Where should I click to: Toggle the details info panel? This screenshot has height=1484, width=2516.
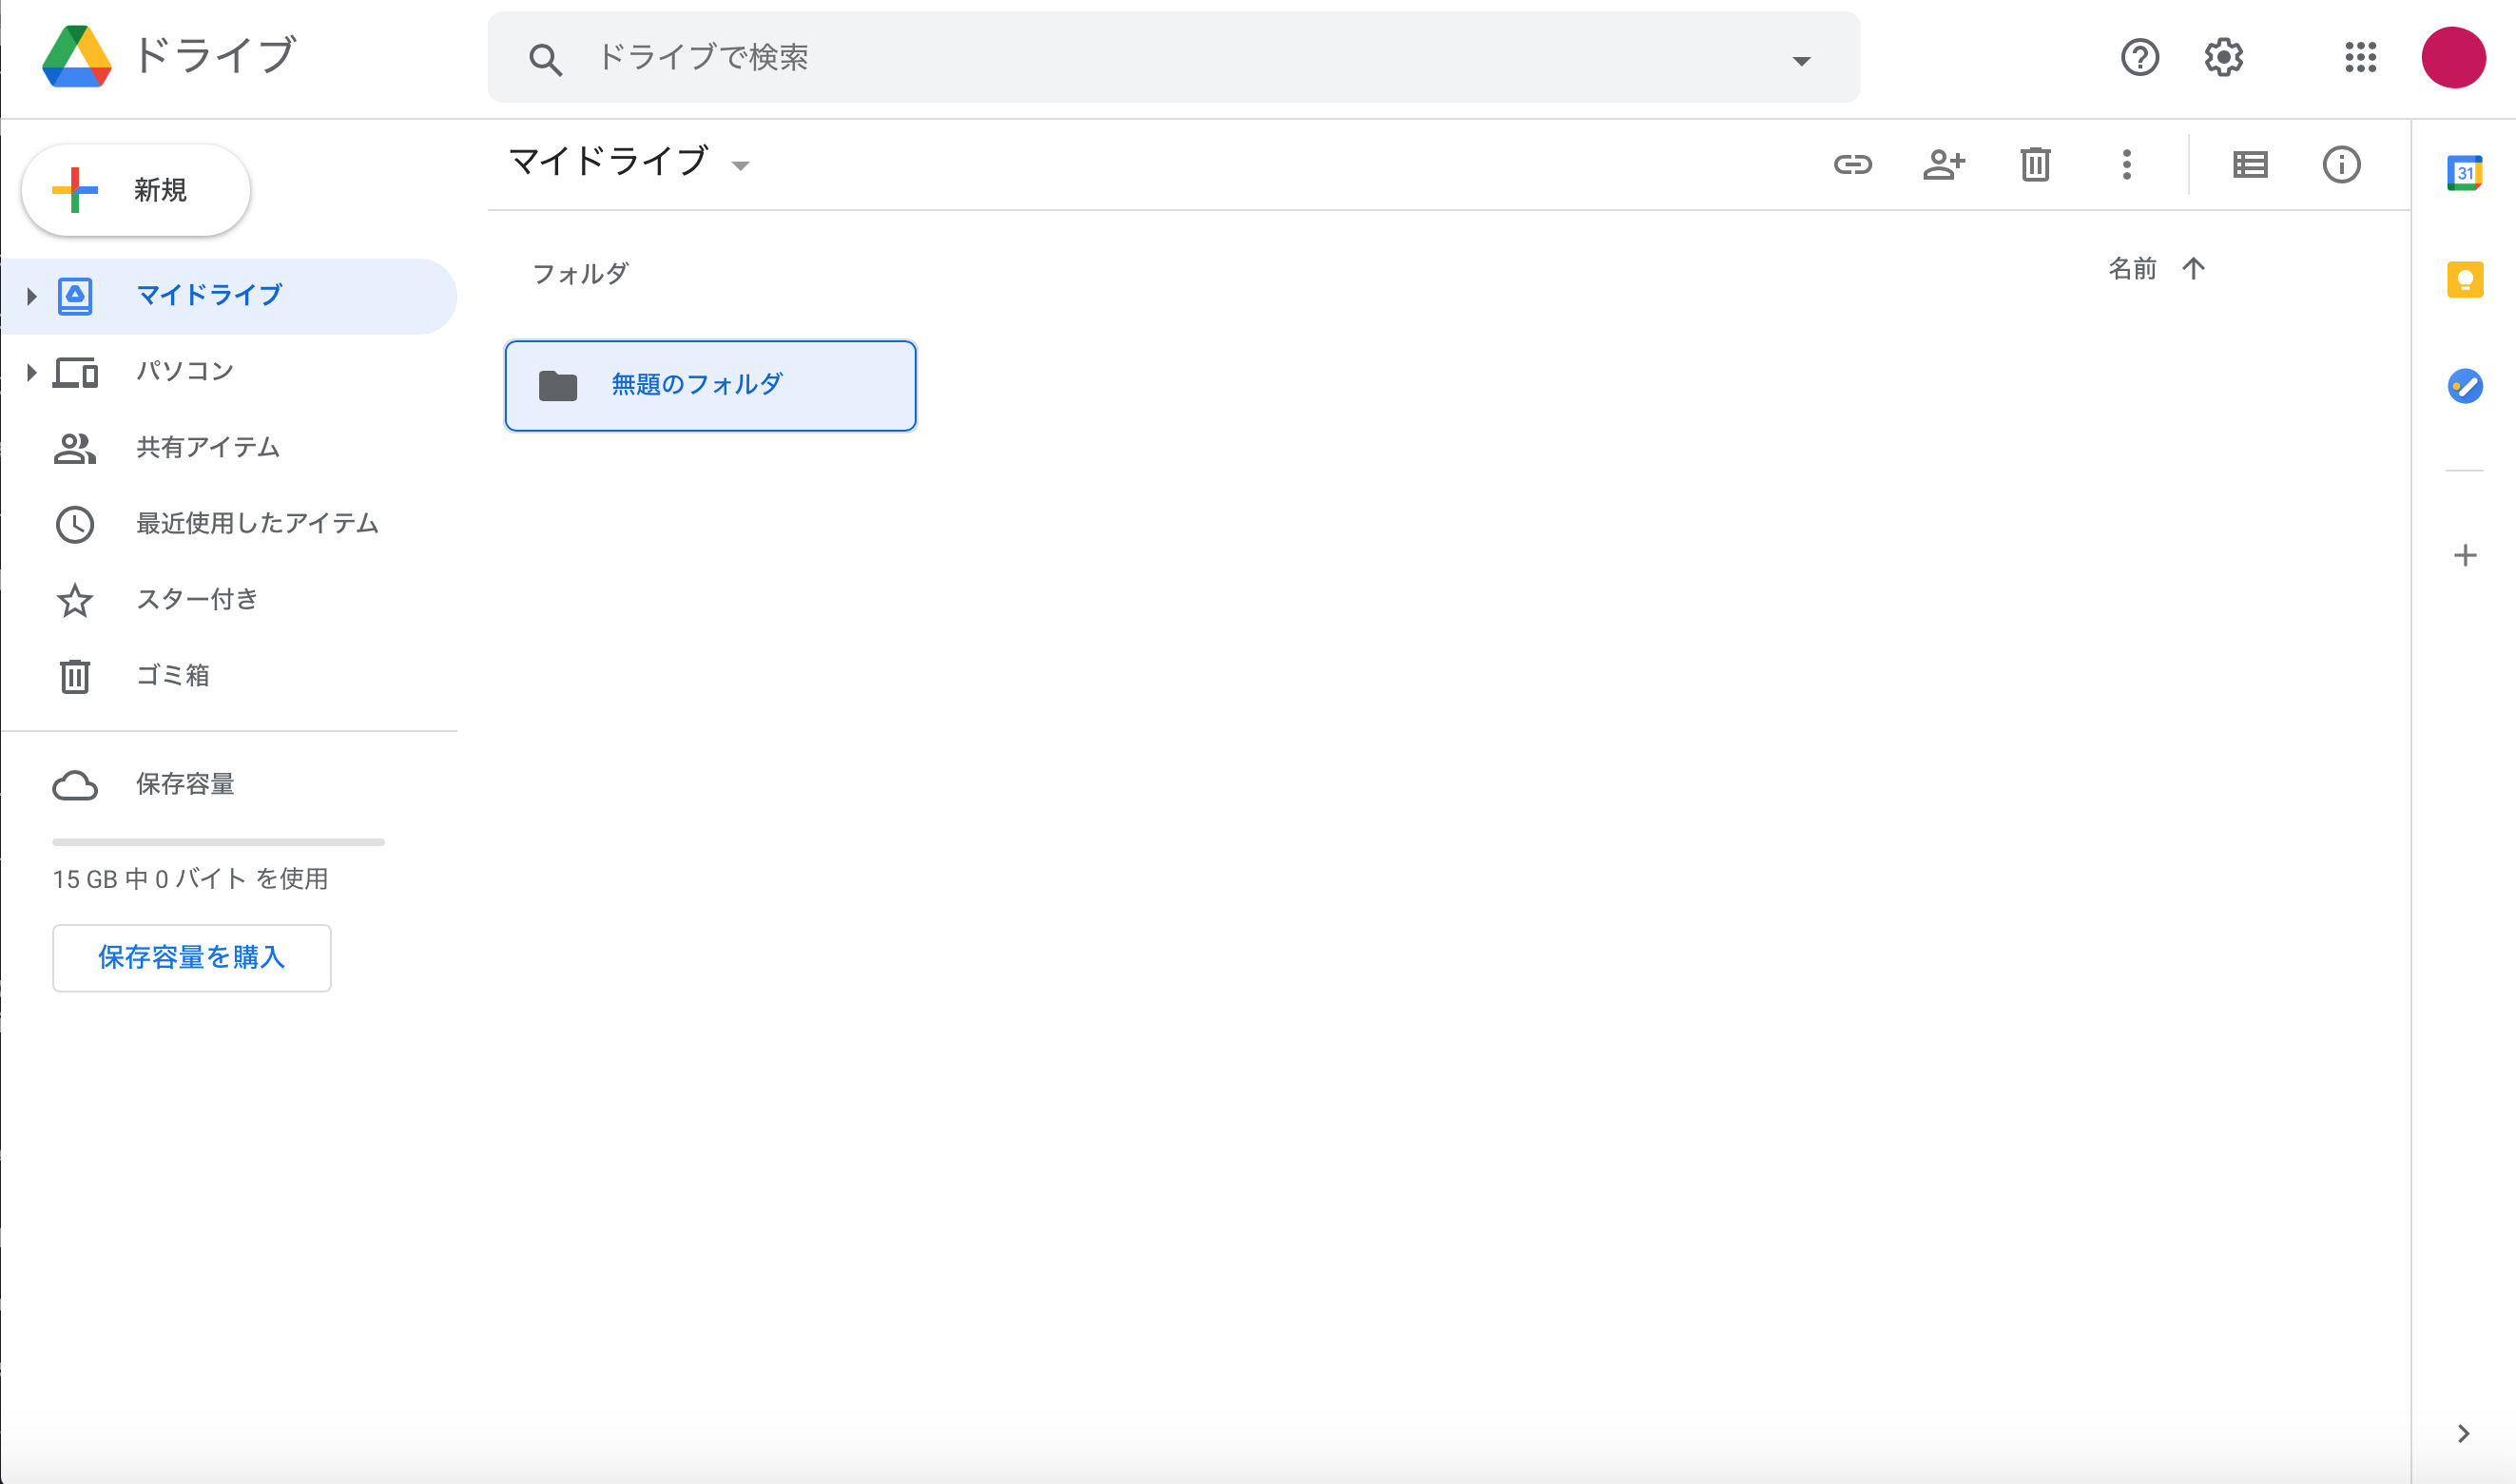2341,164
